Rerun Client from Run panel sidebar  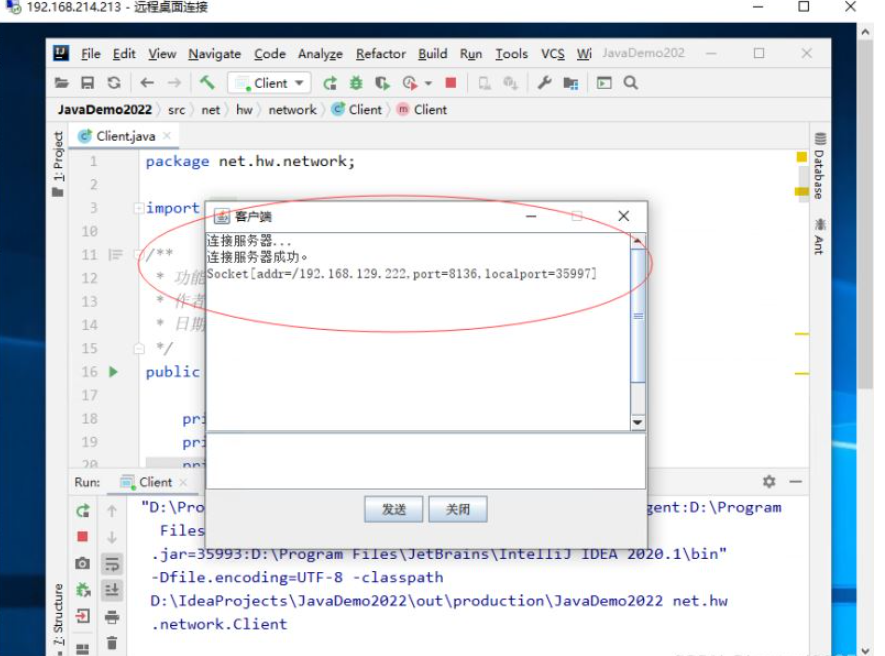click(x=83, y=511)
